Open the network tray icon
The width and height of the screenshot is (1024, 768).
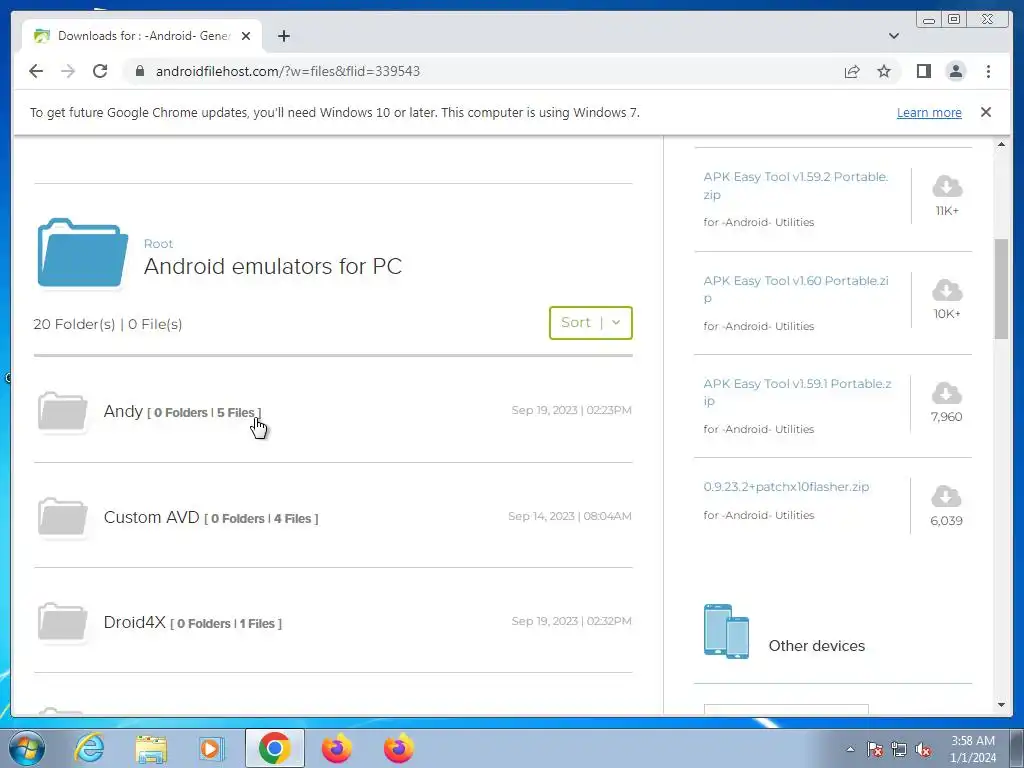(x=899, y=749)
